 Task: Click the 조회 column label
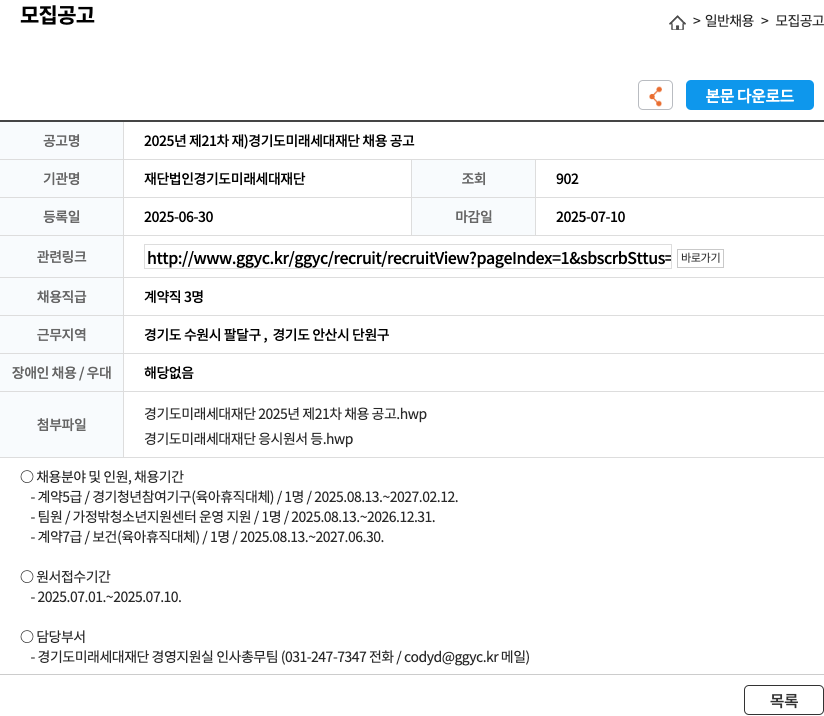tap(473, 179)
